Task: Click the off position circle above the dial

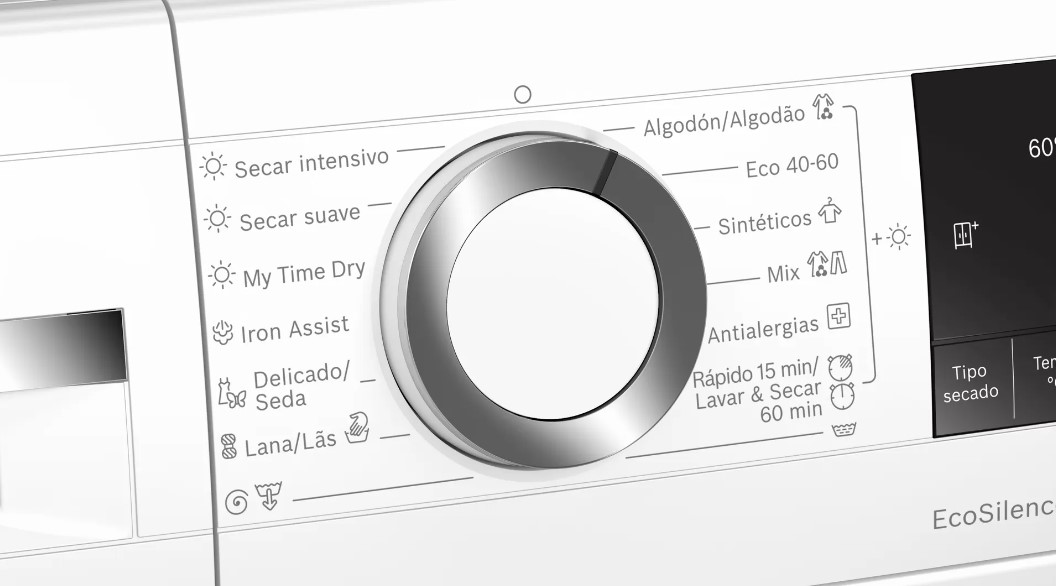Action: [523, 94]
